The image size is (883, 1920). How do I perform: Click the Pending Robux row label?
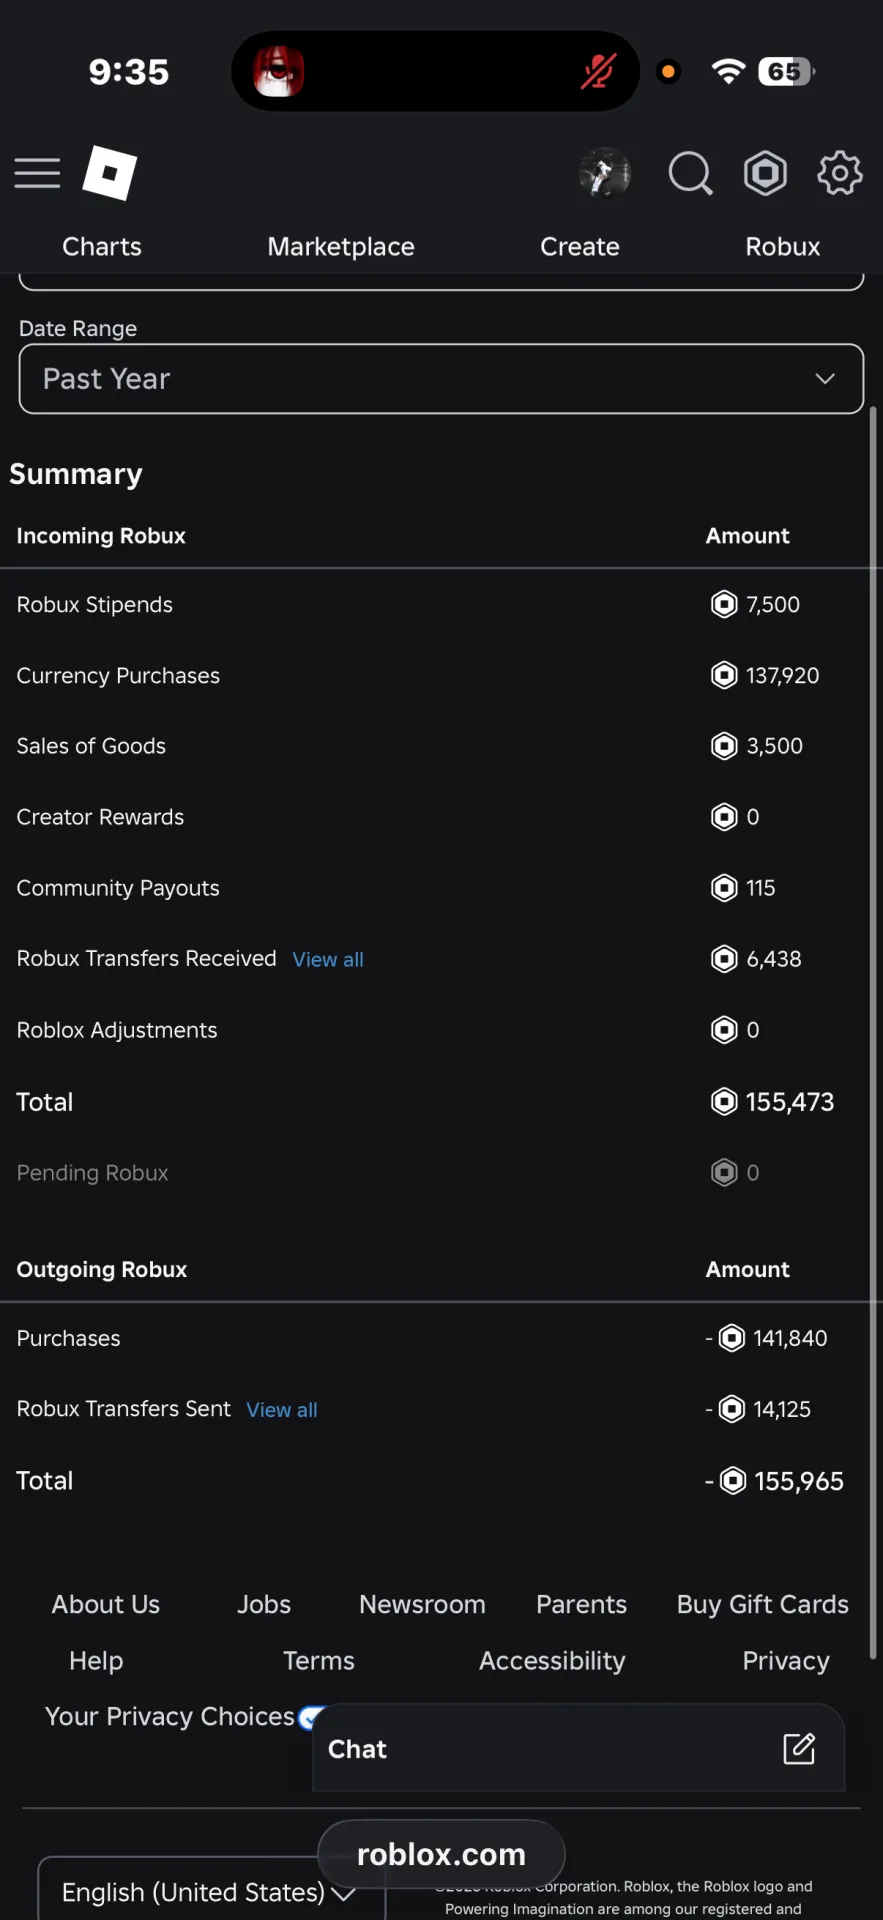tap(93, 1173)
